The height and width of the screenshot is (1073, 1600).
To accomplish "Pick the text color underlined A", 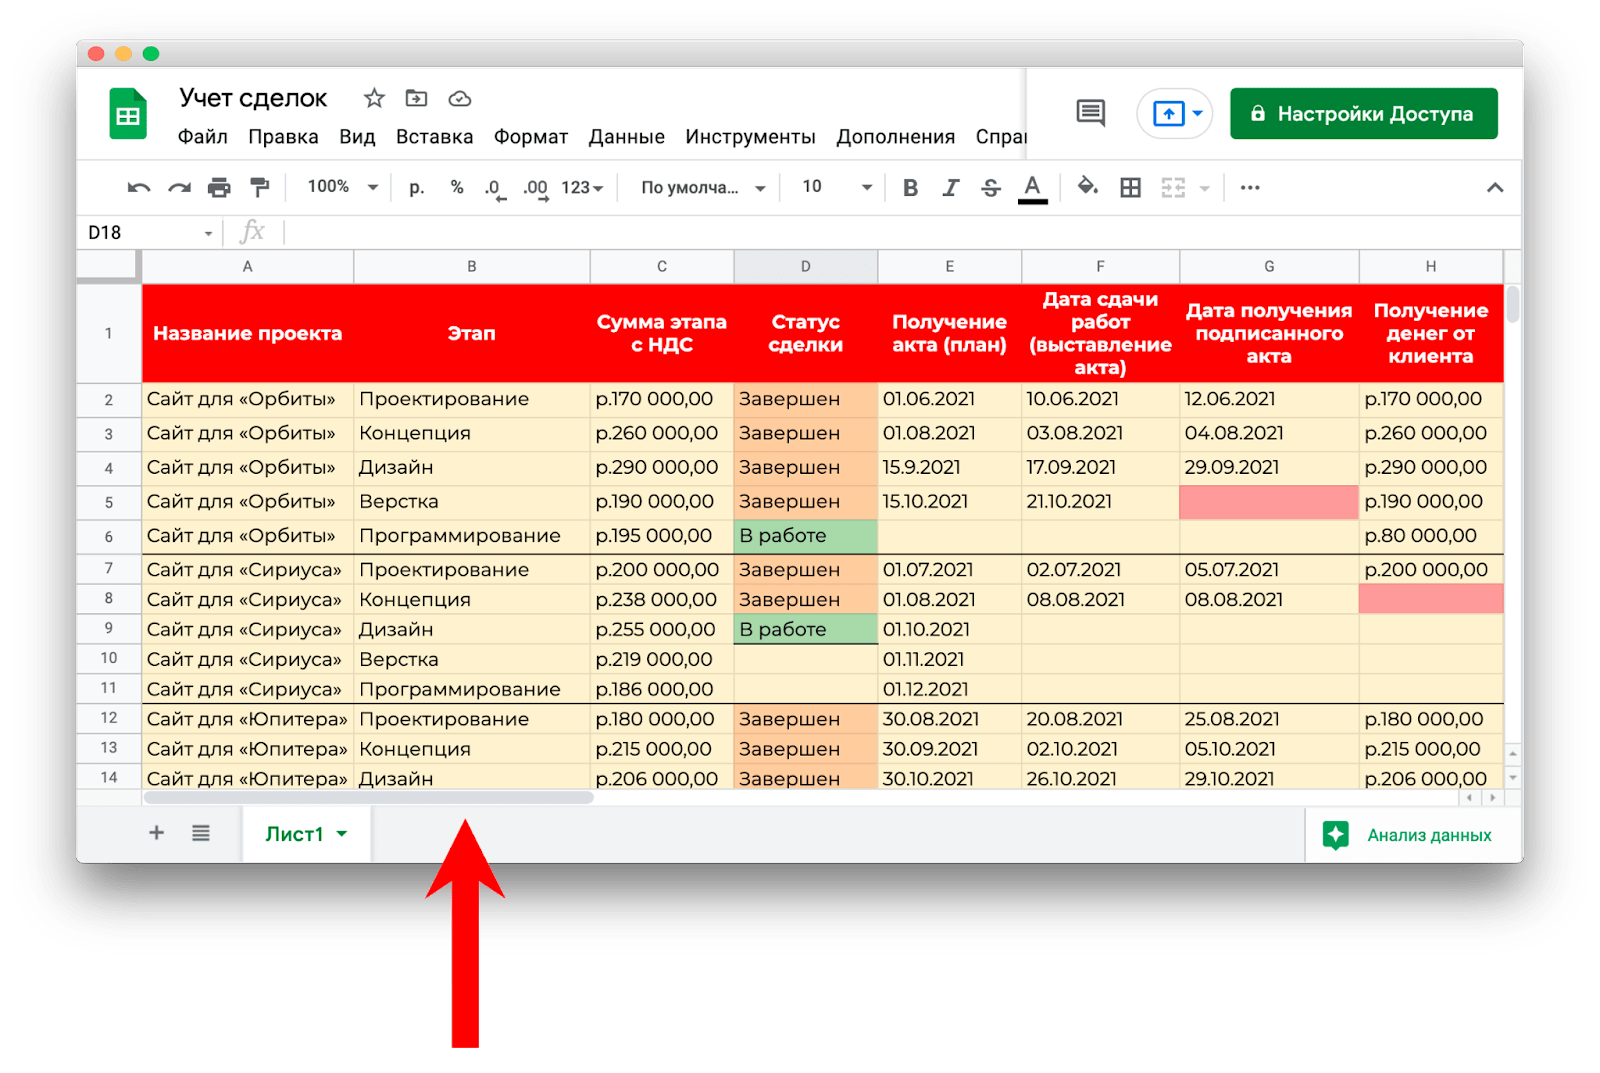I will pyautogui.click(x=1032, y=188).
